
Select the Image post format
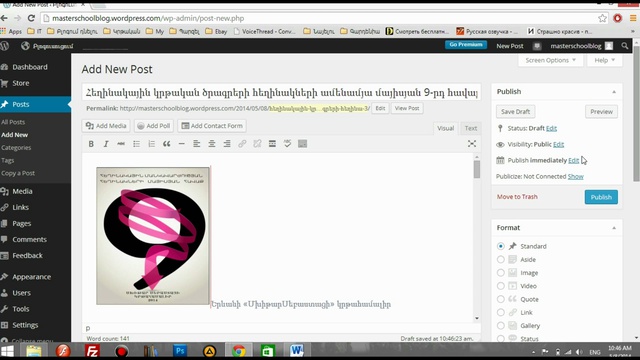click(x=500, y=273)
